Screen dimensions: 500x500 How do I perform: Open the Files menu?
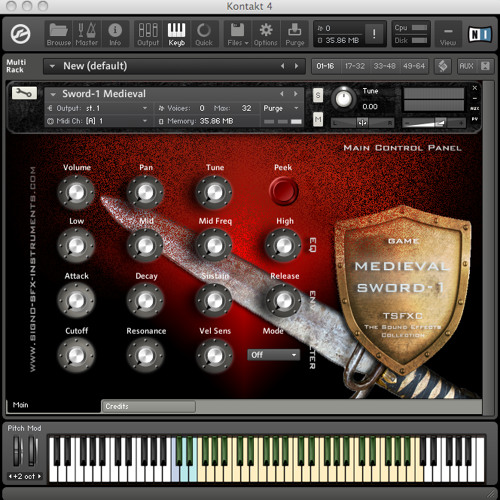(x=238, y=34)
